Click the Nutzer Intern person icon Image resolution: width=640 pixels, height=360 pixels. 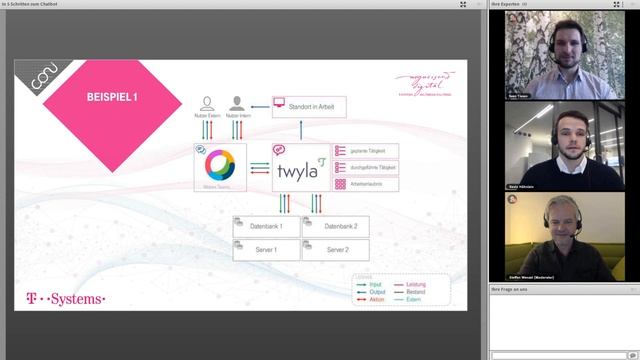click(237, 104)
